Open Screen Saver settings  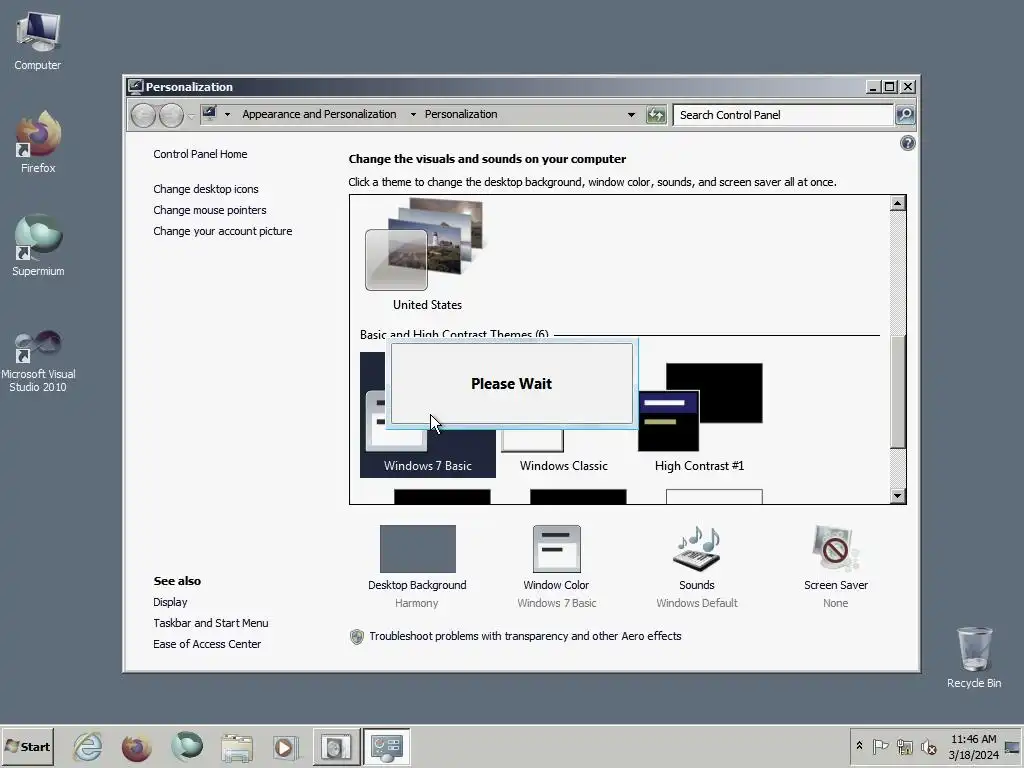pos(835,567)
